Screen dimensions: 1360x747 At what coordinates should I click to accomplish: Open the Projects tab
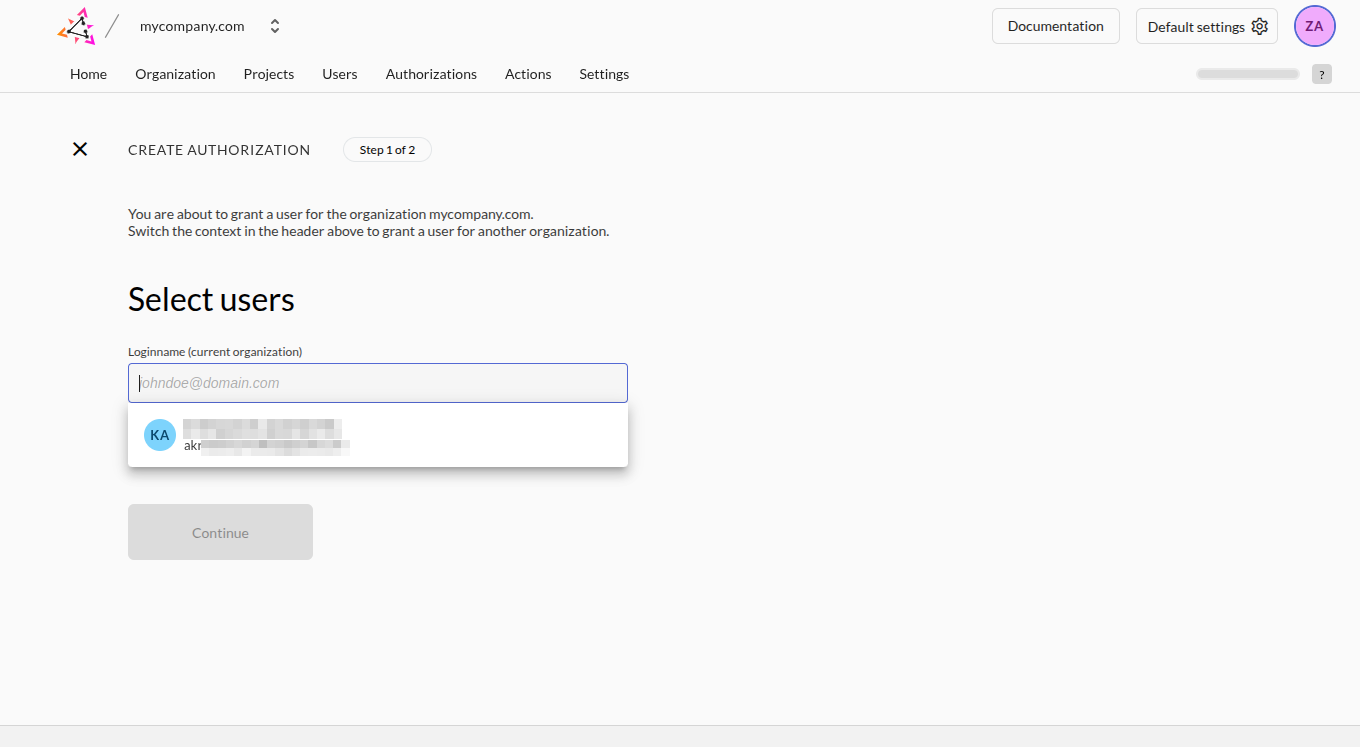(269, 74)
